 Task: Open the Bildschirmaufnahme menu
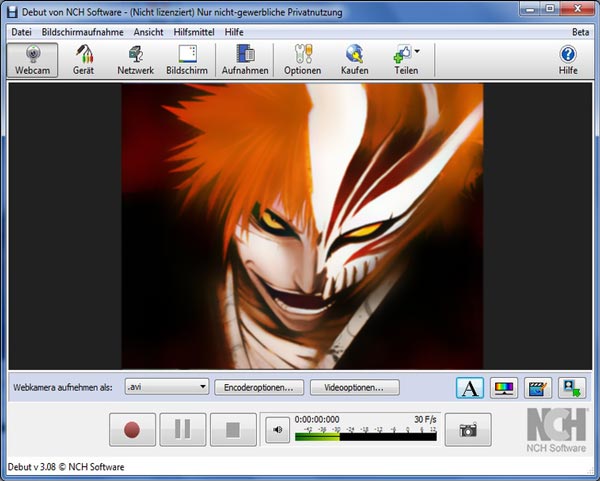(x=84, y=32)
